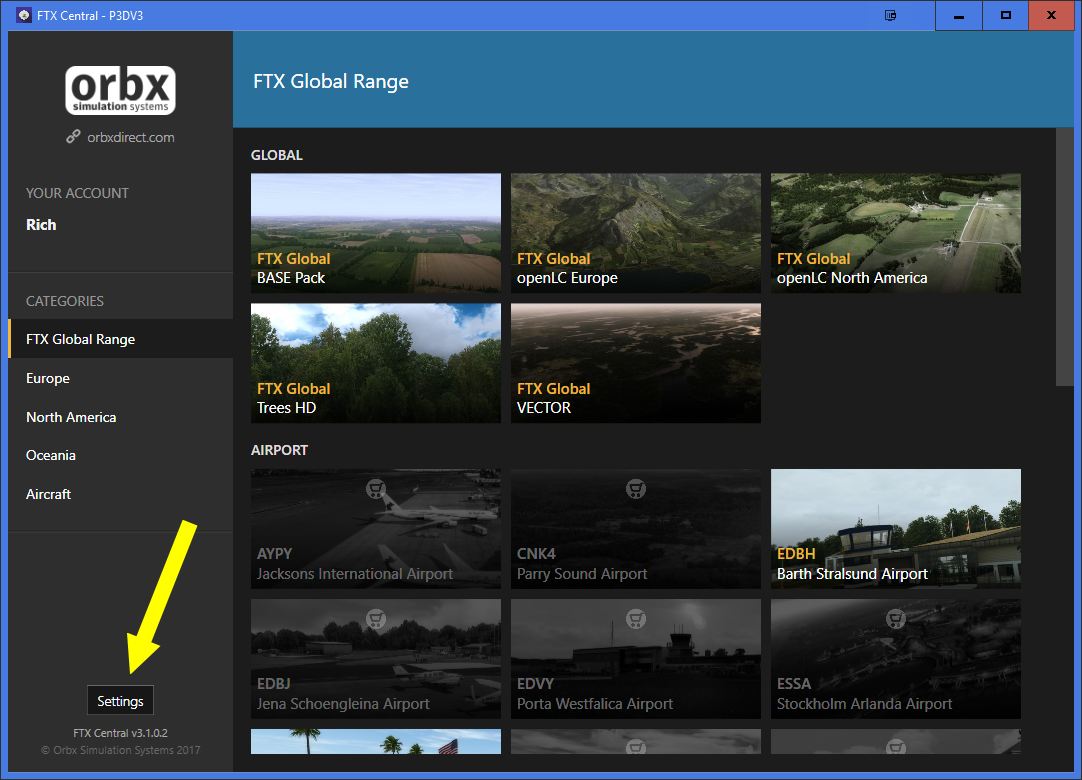Image resolution: width=1082 pixels, height=780 pixels.
Task: Open the EDBH Barth Stralsund Airport tile
Action: click(x=896, y=529)
